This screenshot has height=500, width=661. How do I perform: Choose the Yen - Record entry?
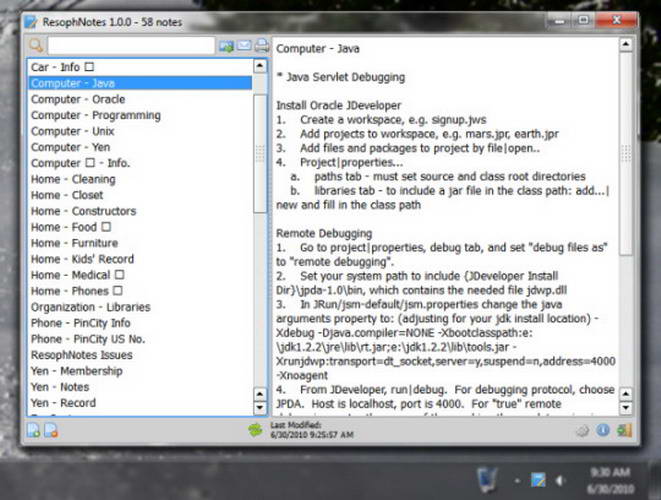(x=140, y=403)
